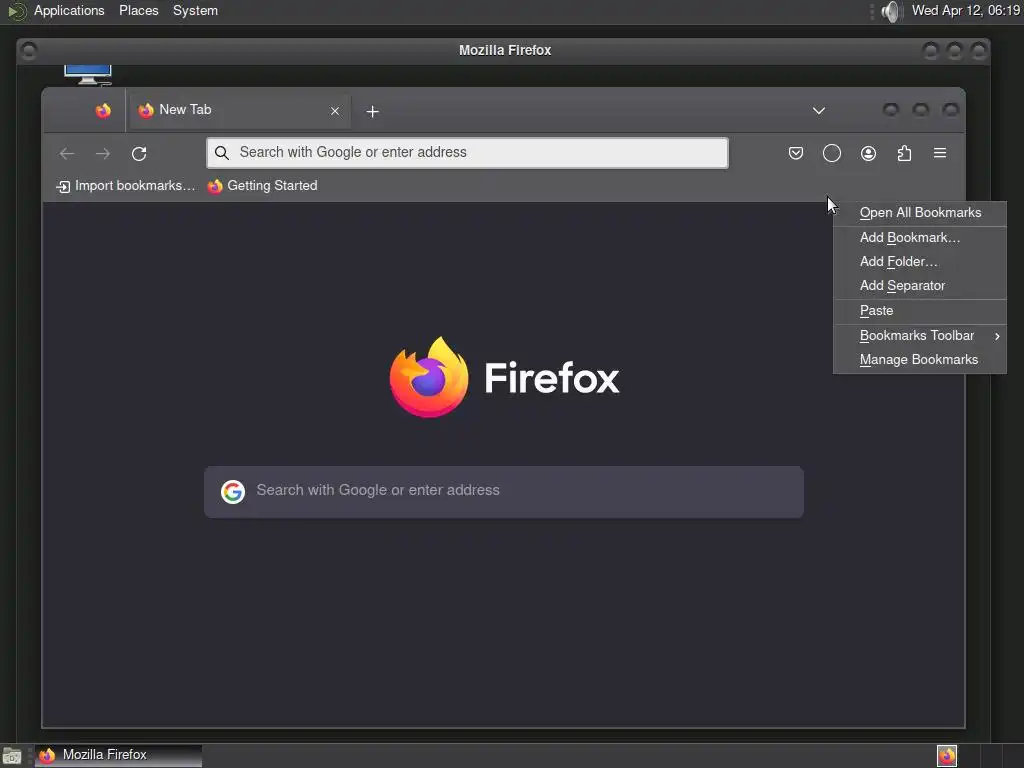This screenshot has width=1024, height=768.
Task: Open the Extensions puzzle icon
Action: (x=904, y=153)
